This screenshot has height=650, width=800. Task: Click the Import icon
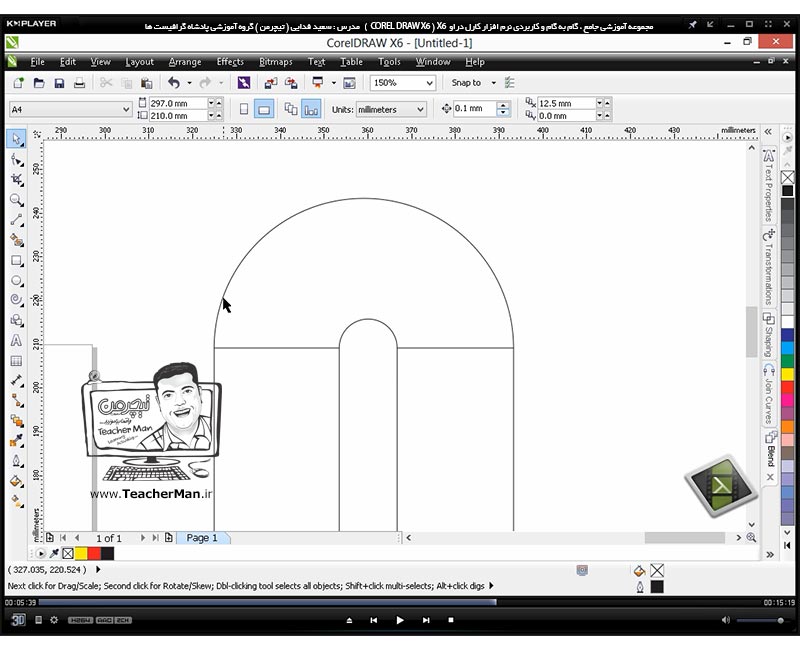pyautogui.click(x=271, y=83)
